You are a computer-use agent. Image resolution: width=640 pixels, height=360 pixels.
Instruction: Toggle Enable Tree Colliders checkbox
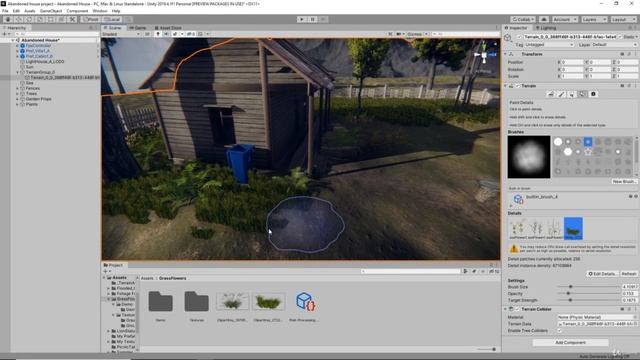[560, 331]
